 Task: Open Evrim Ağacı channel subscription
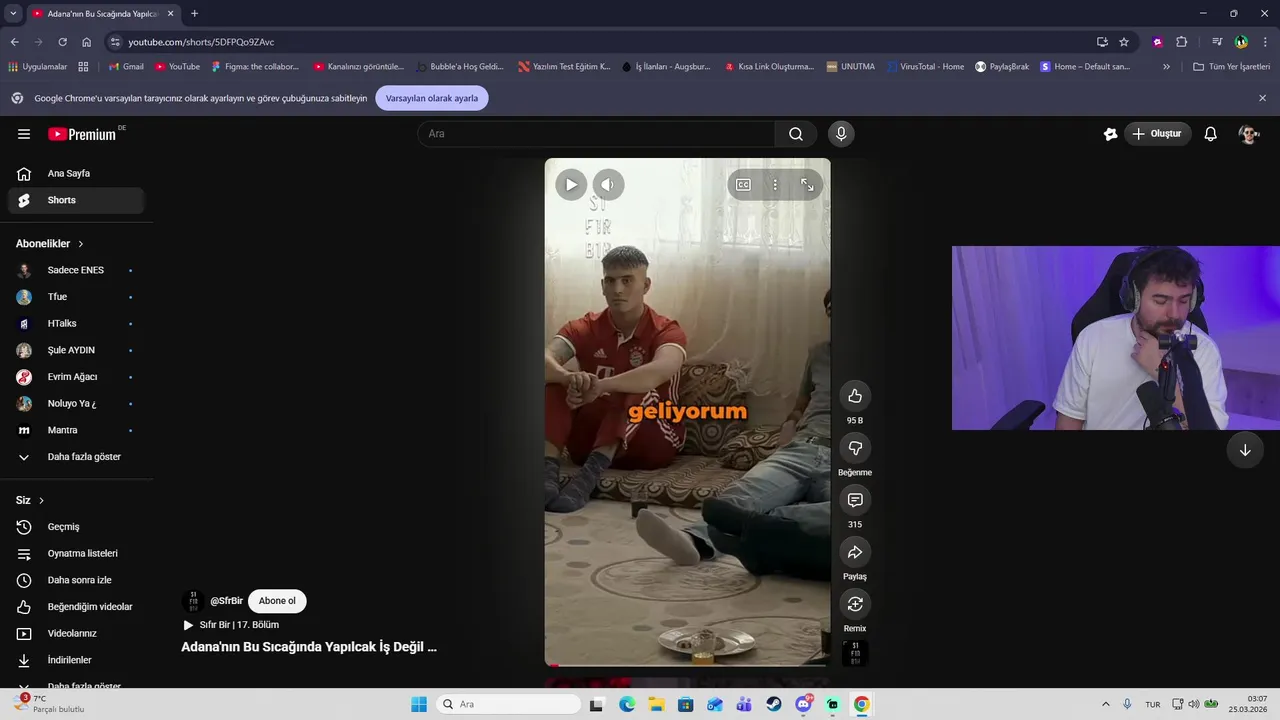coord(76,377)
